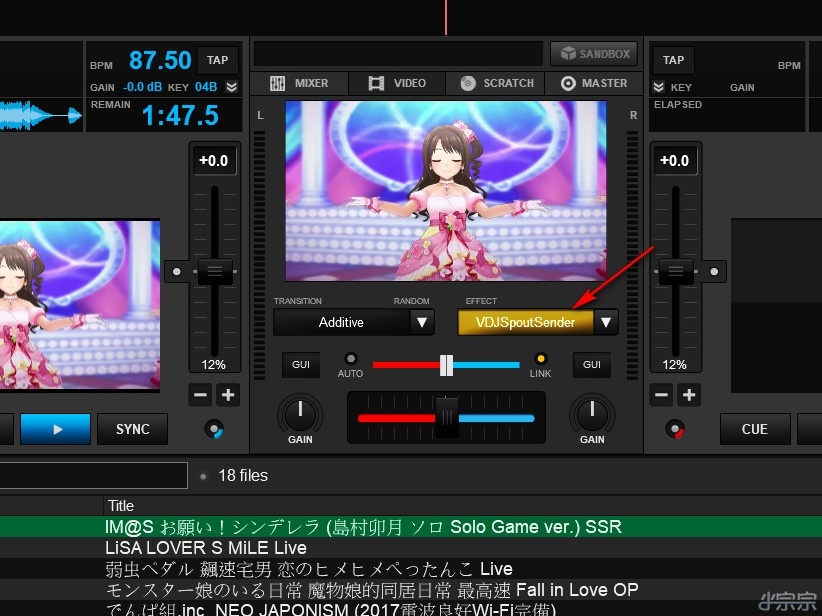Tap the left deck TAP button

point(218,59)
